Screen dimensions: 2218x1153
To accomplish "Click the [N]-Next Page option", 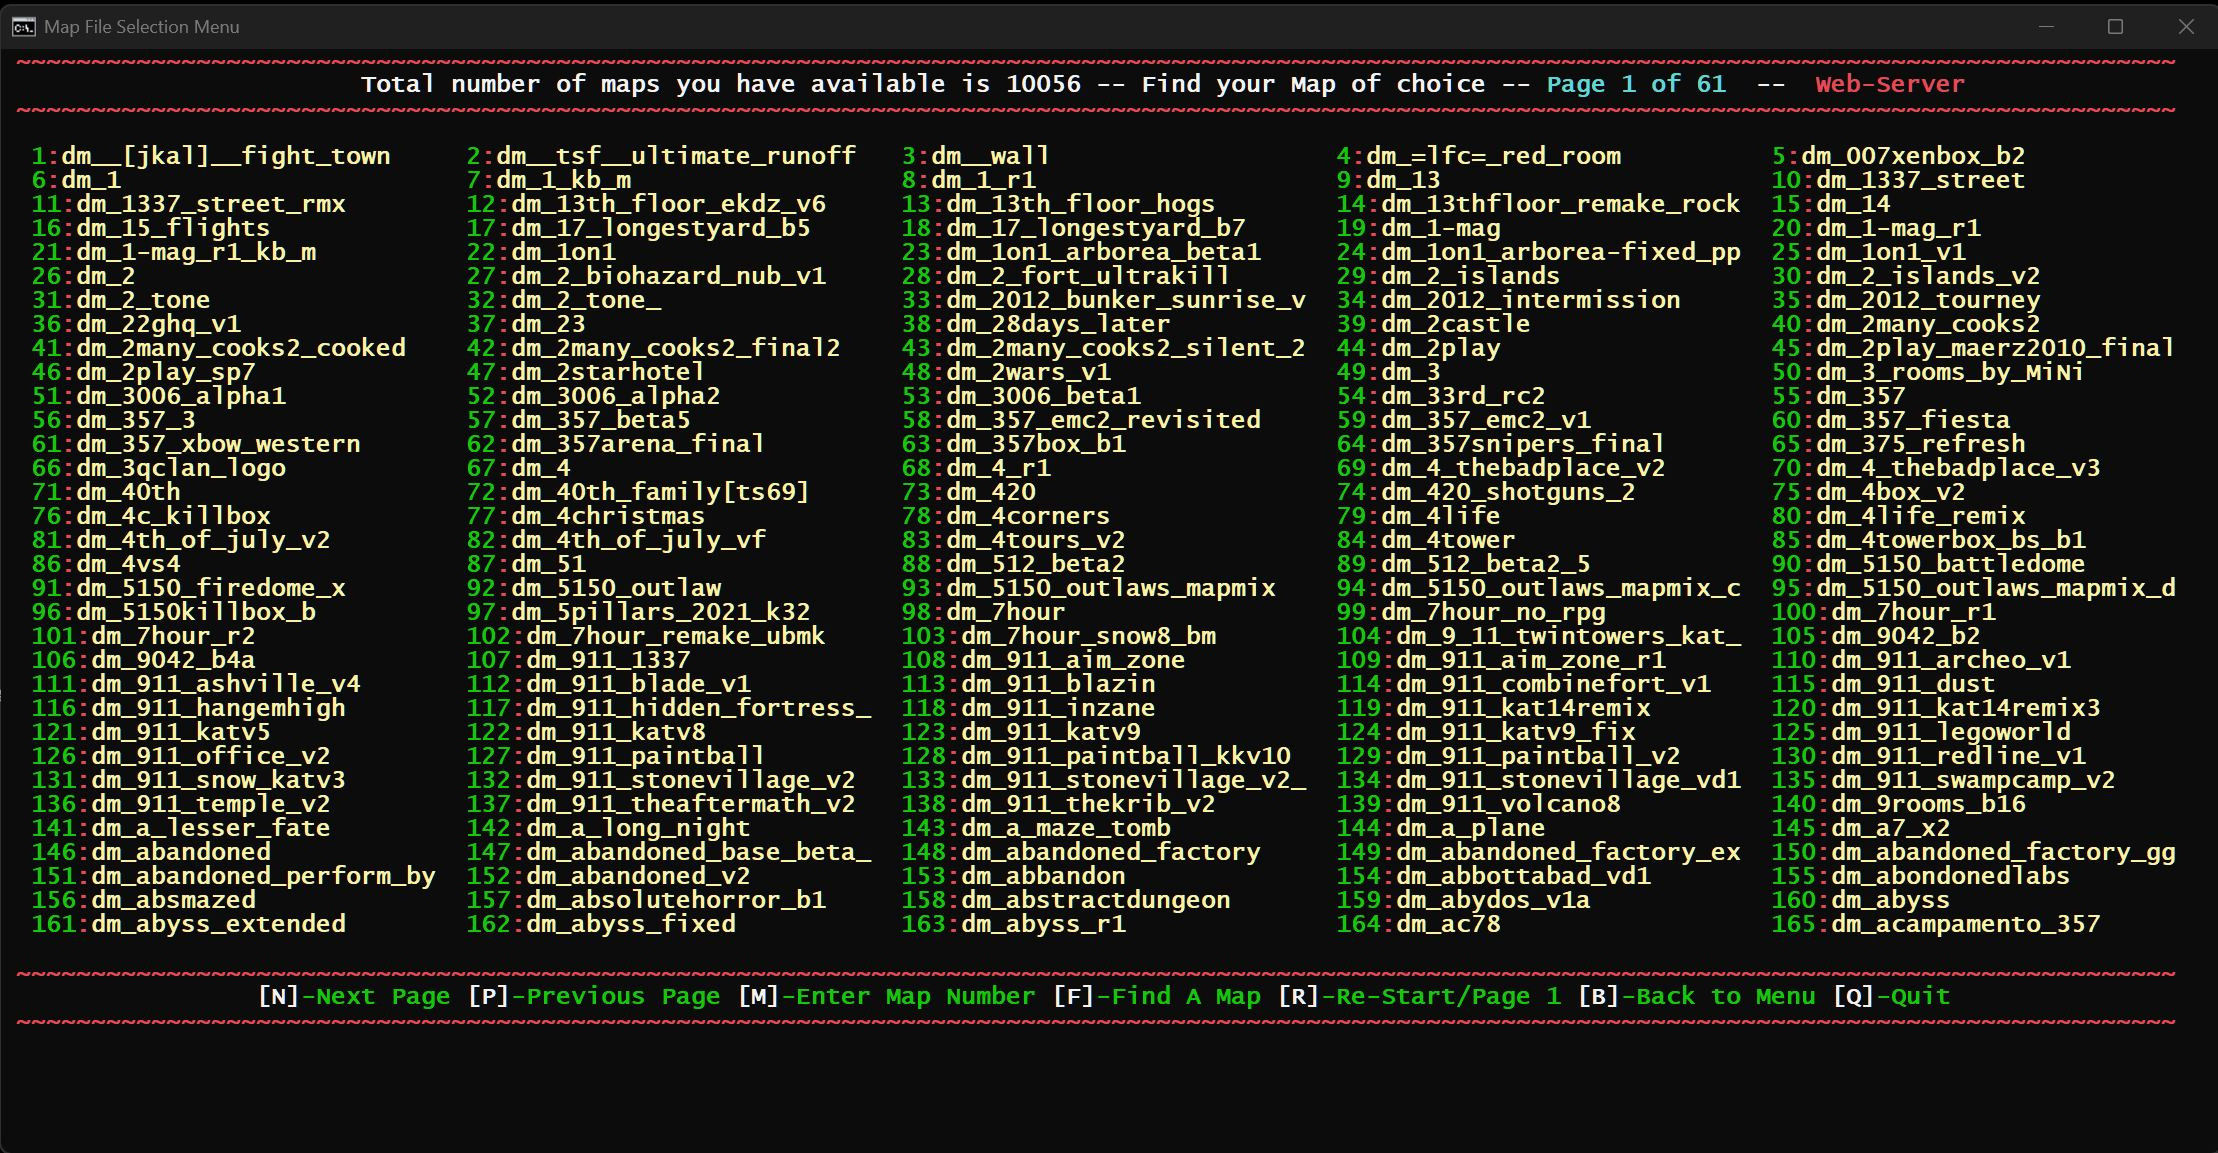I will 354,996.
